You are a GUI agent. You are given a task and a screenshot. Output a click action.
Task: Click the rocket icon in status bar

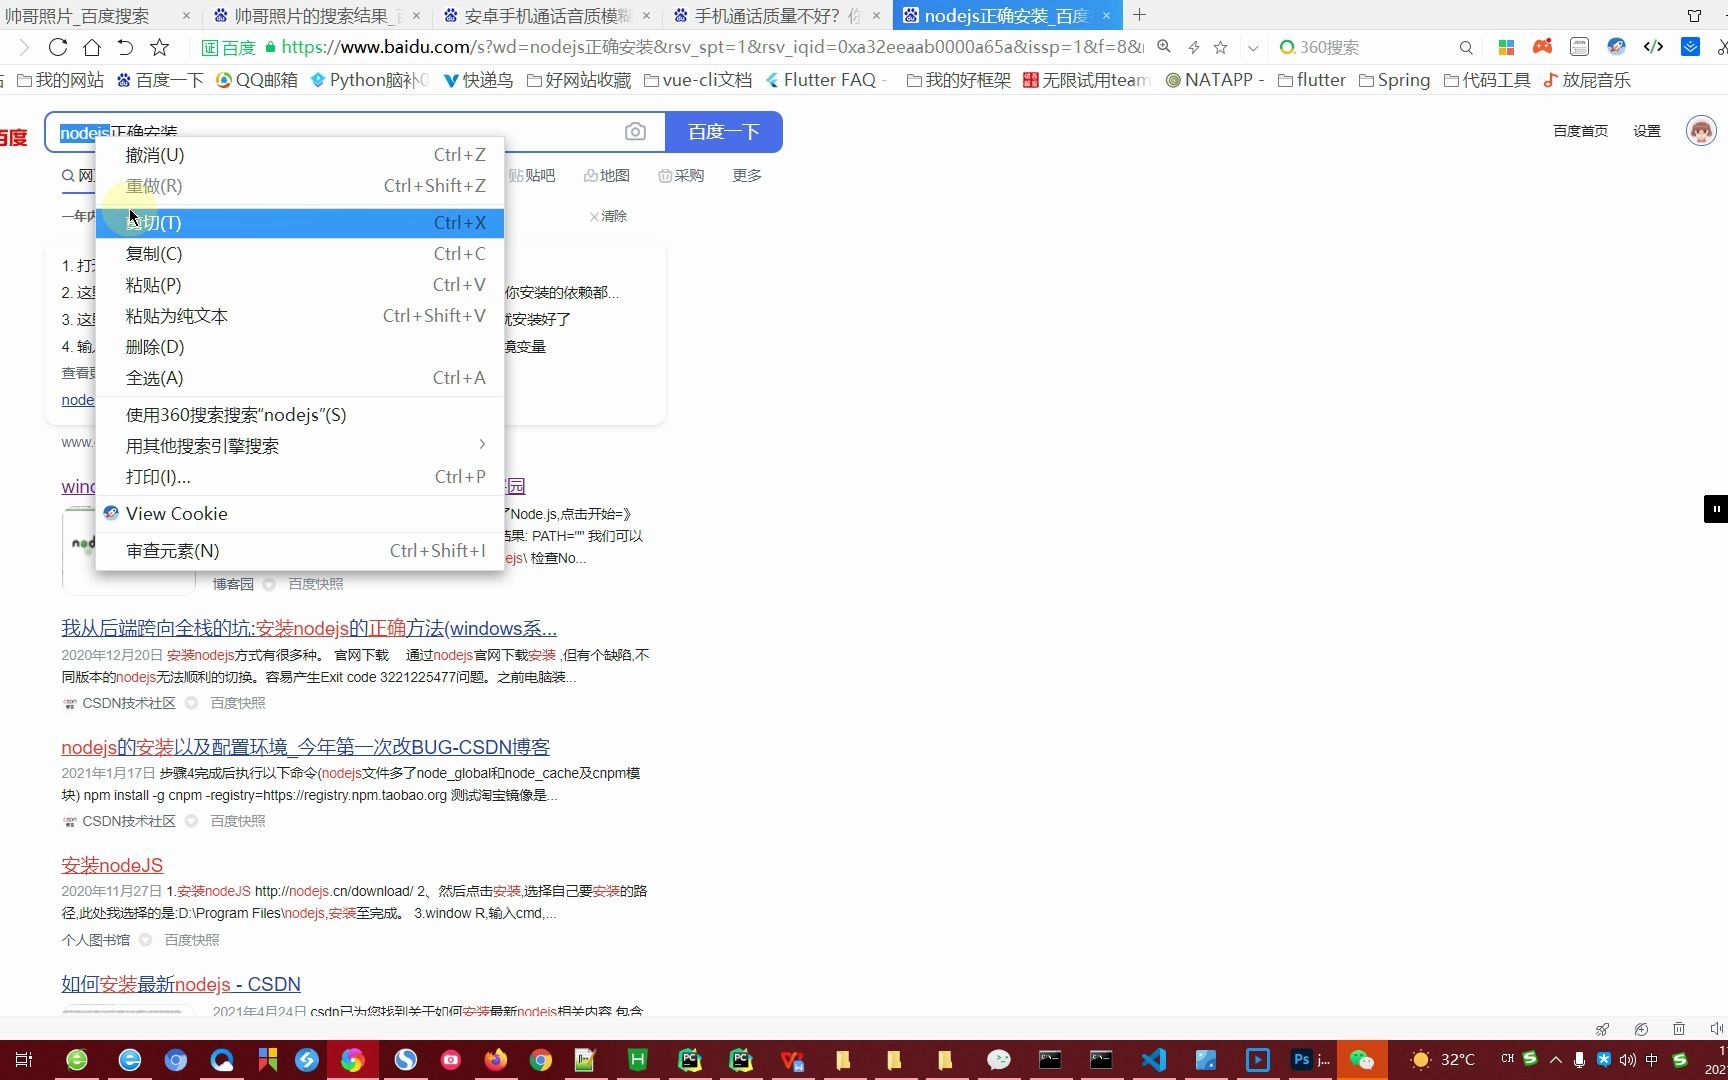tap(1602, 1029)
